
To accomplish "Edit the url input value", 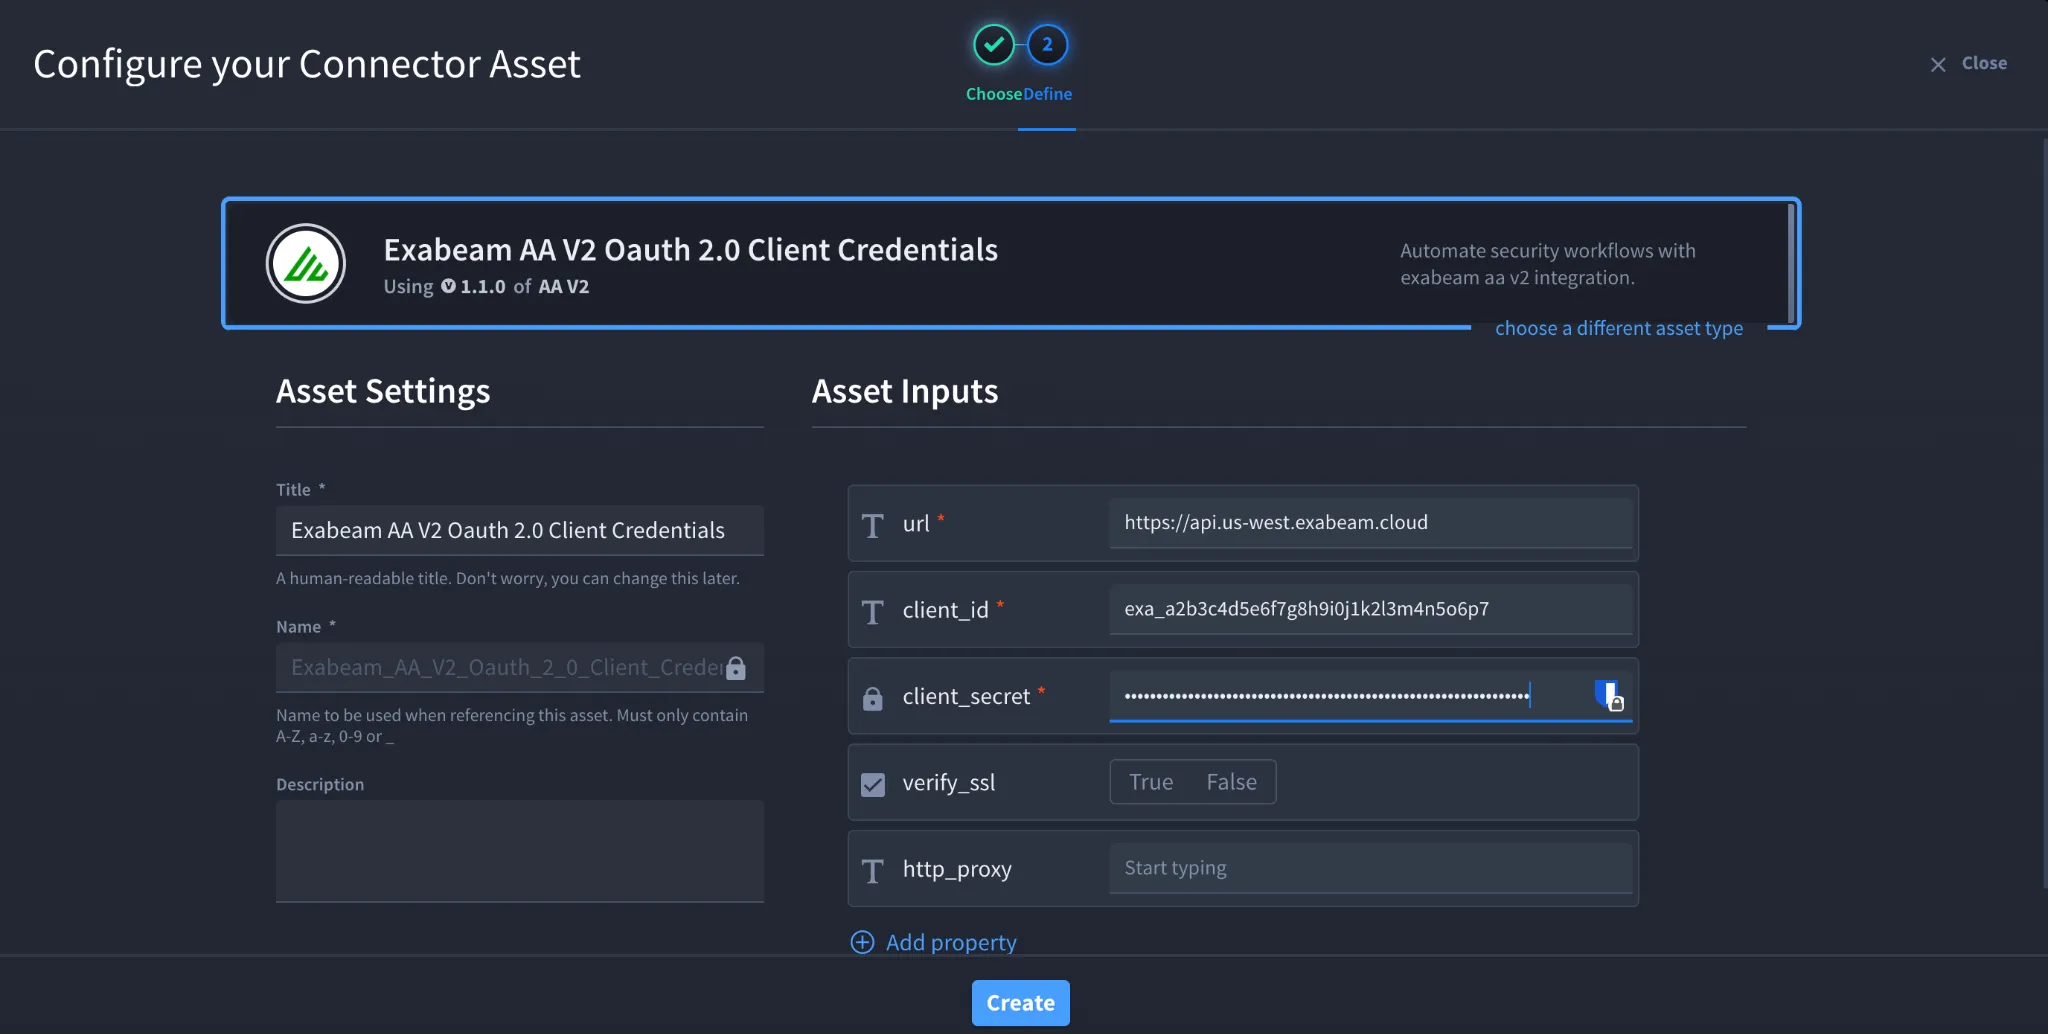I will tap(1371, 523).
